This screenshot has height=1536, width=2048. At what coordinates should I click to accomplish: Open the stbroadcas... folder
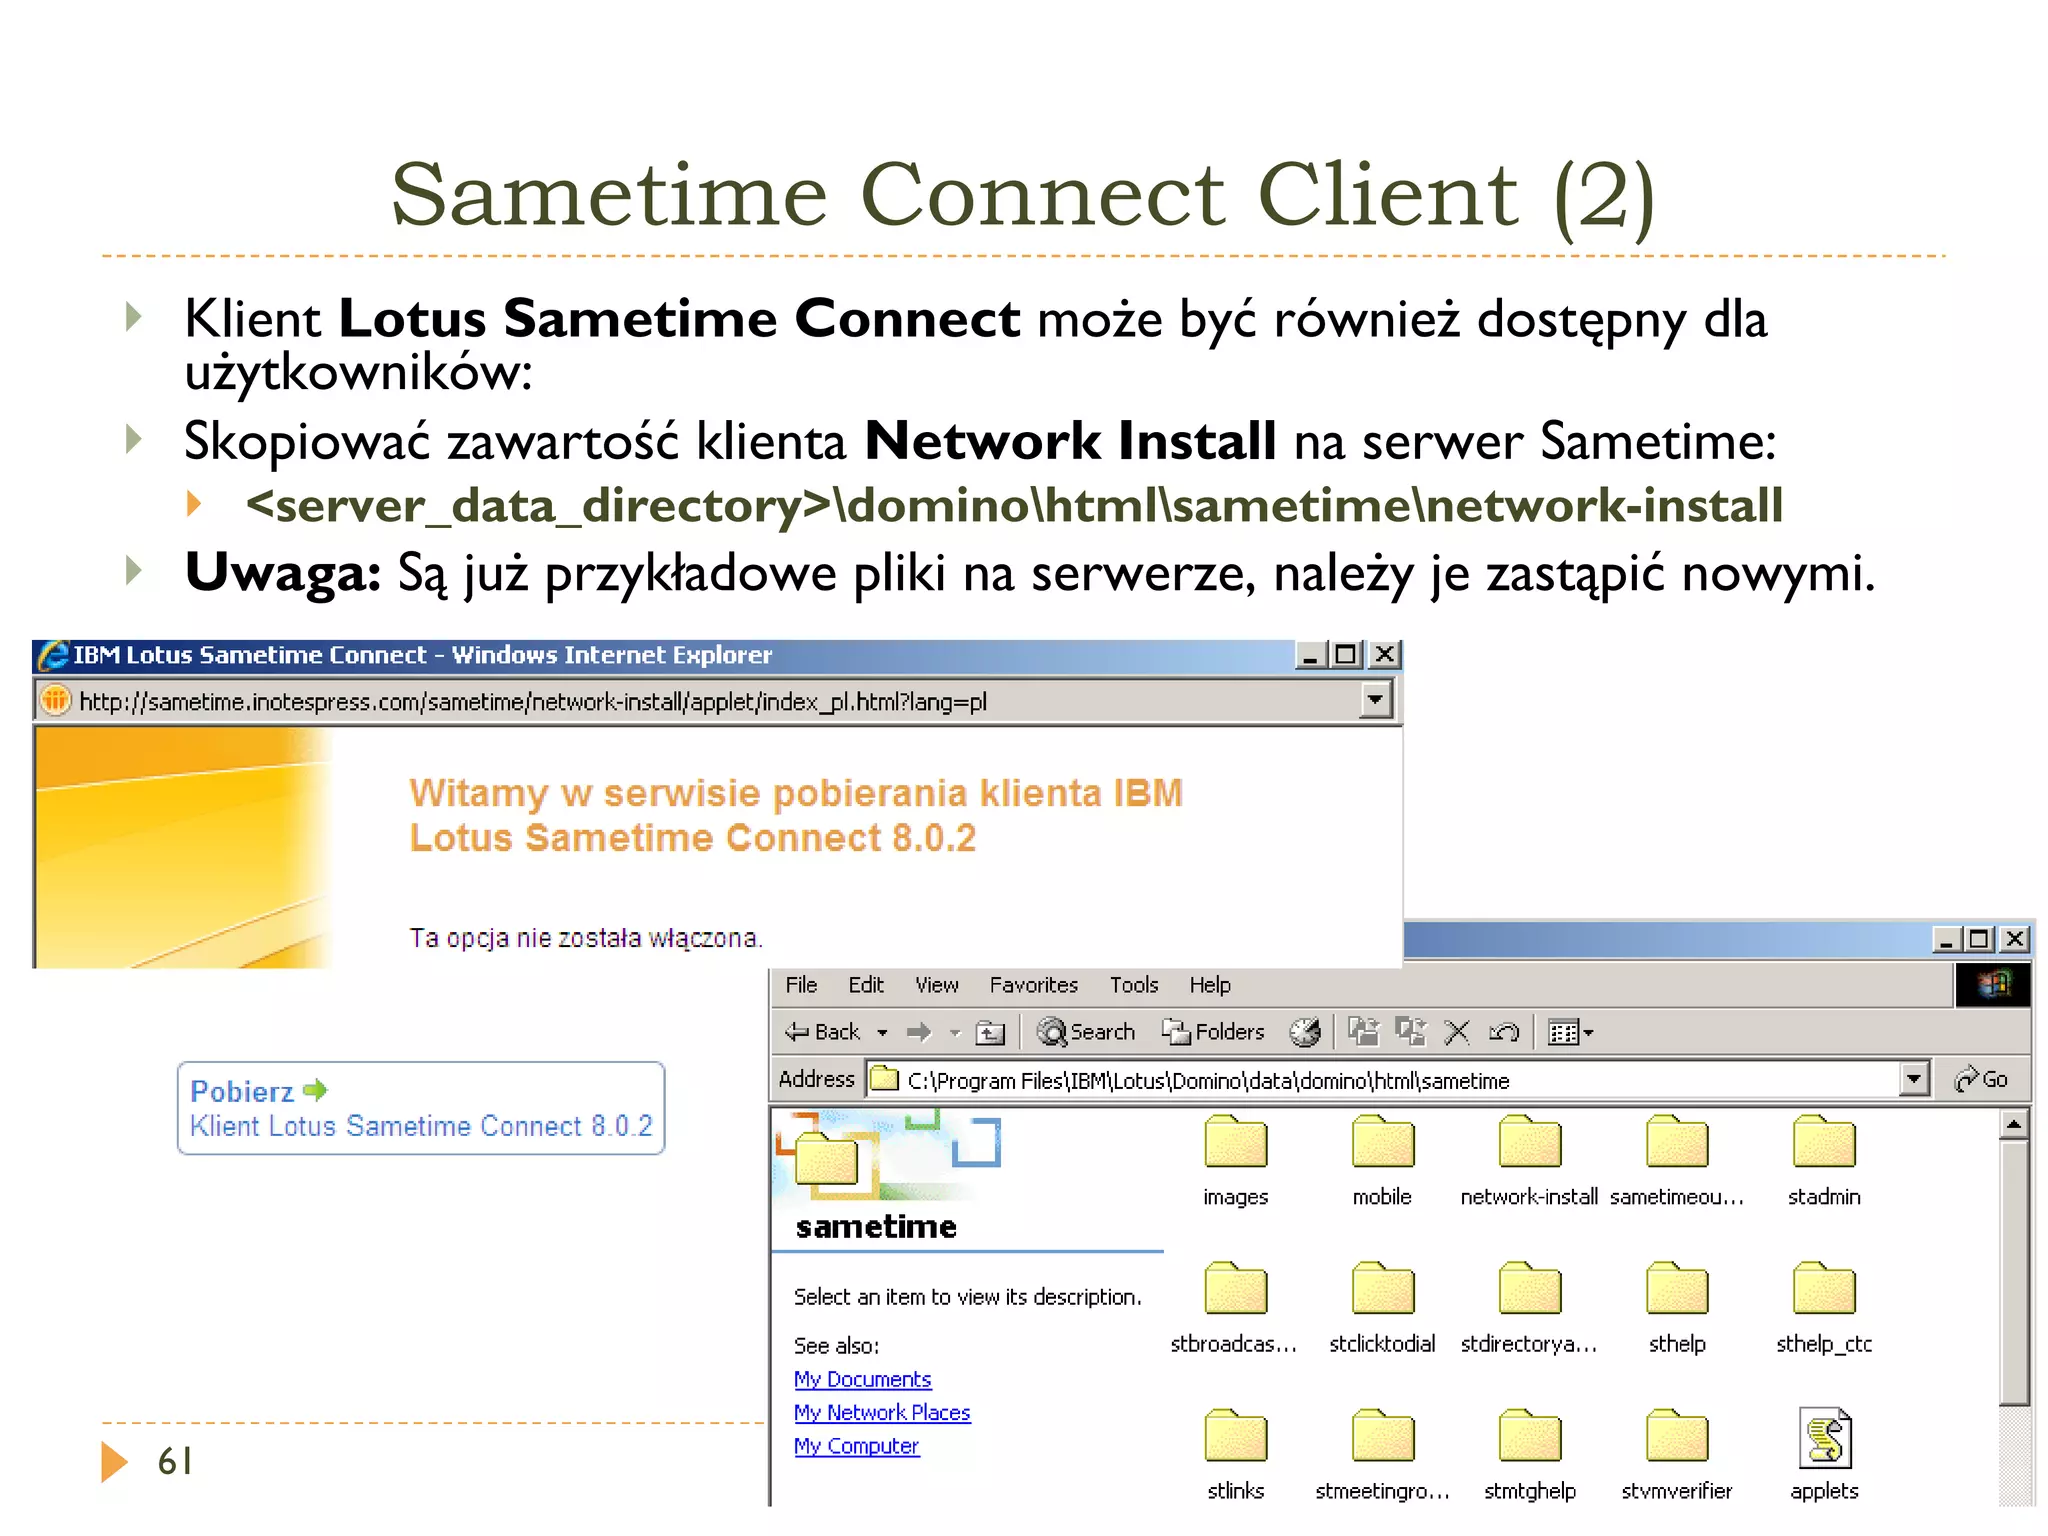pyautogui.click(x=1236, y=1307)
